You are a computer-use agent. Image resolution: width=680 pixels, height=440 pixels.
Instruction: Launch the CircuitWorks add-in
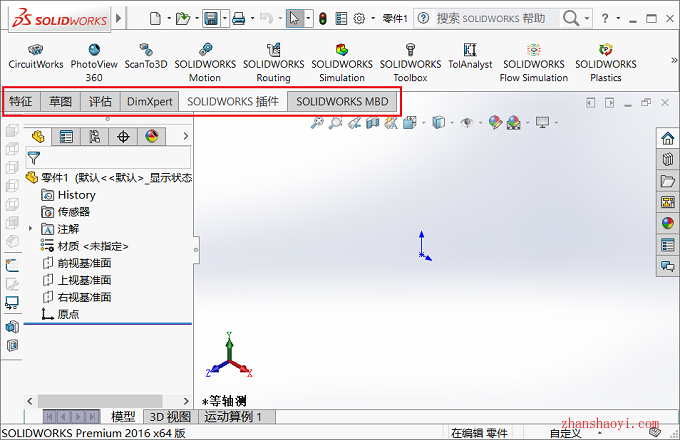coord(36,57)
